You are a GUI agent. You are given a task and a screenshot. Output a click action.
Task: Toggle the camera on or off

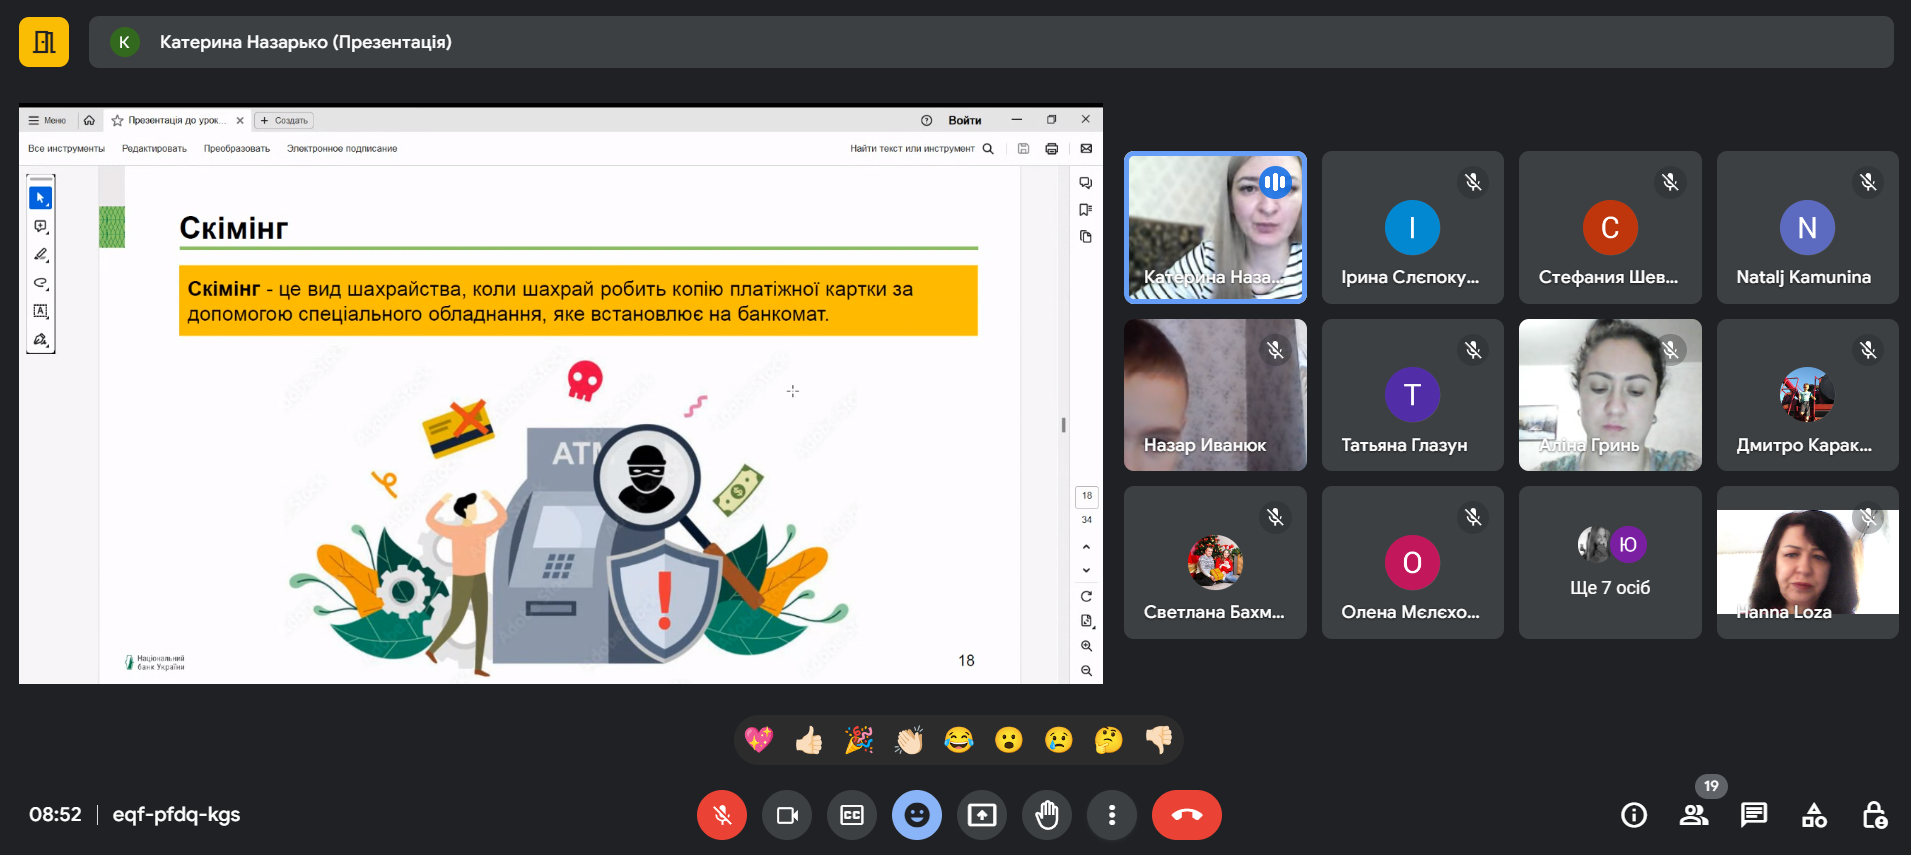[787, 815]
